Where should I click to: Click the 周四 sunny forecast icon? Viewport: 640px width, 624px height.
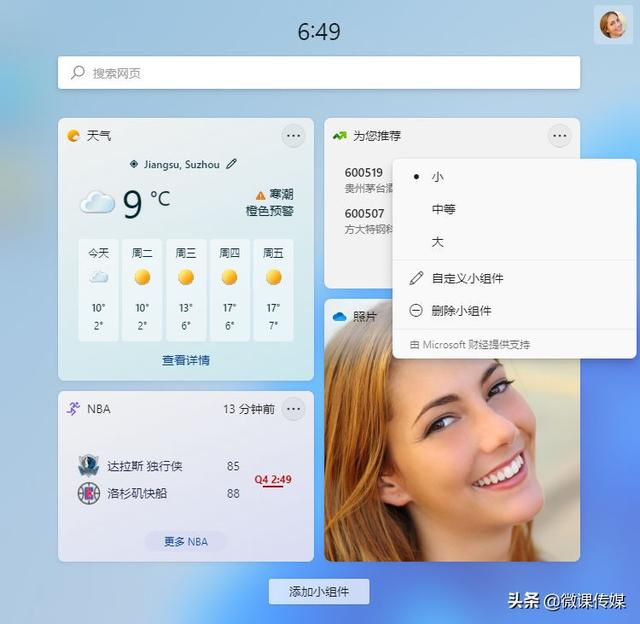click(229, 277)
